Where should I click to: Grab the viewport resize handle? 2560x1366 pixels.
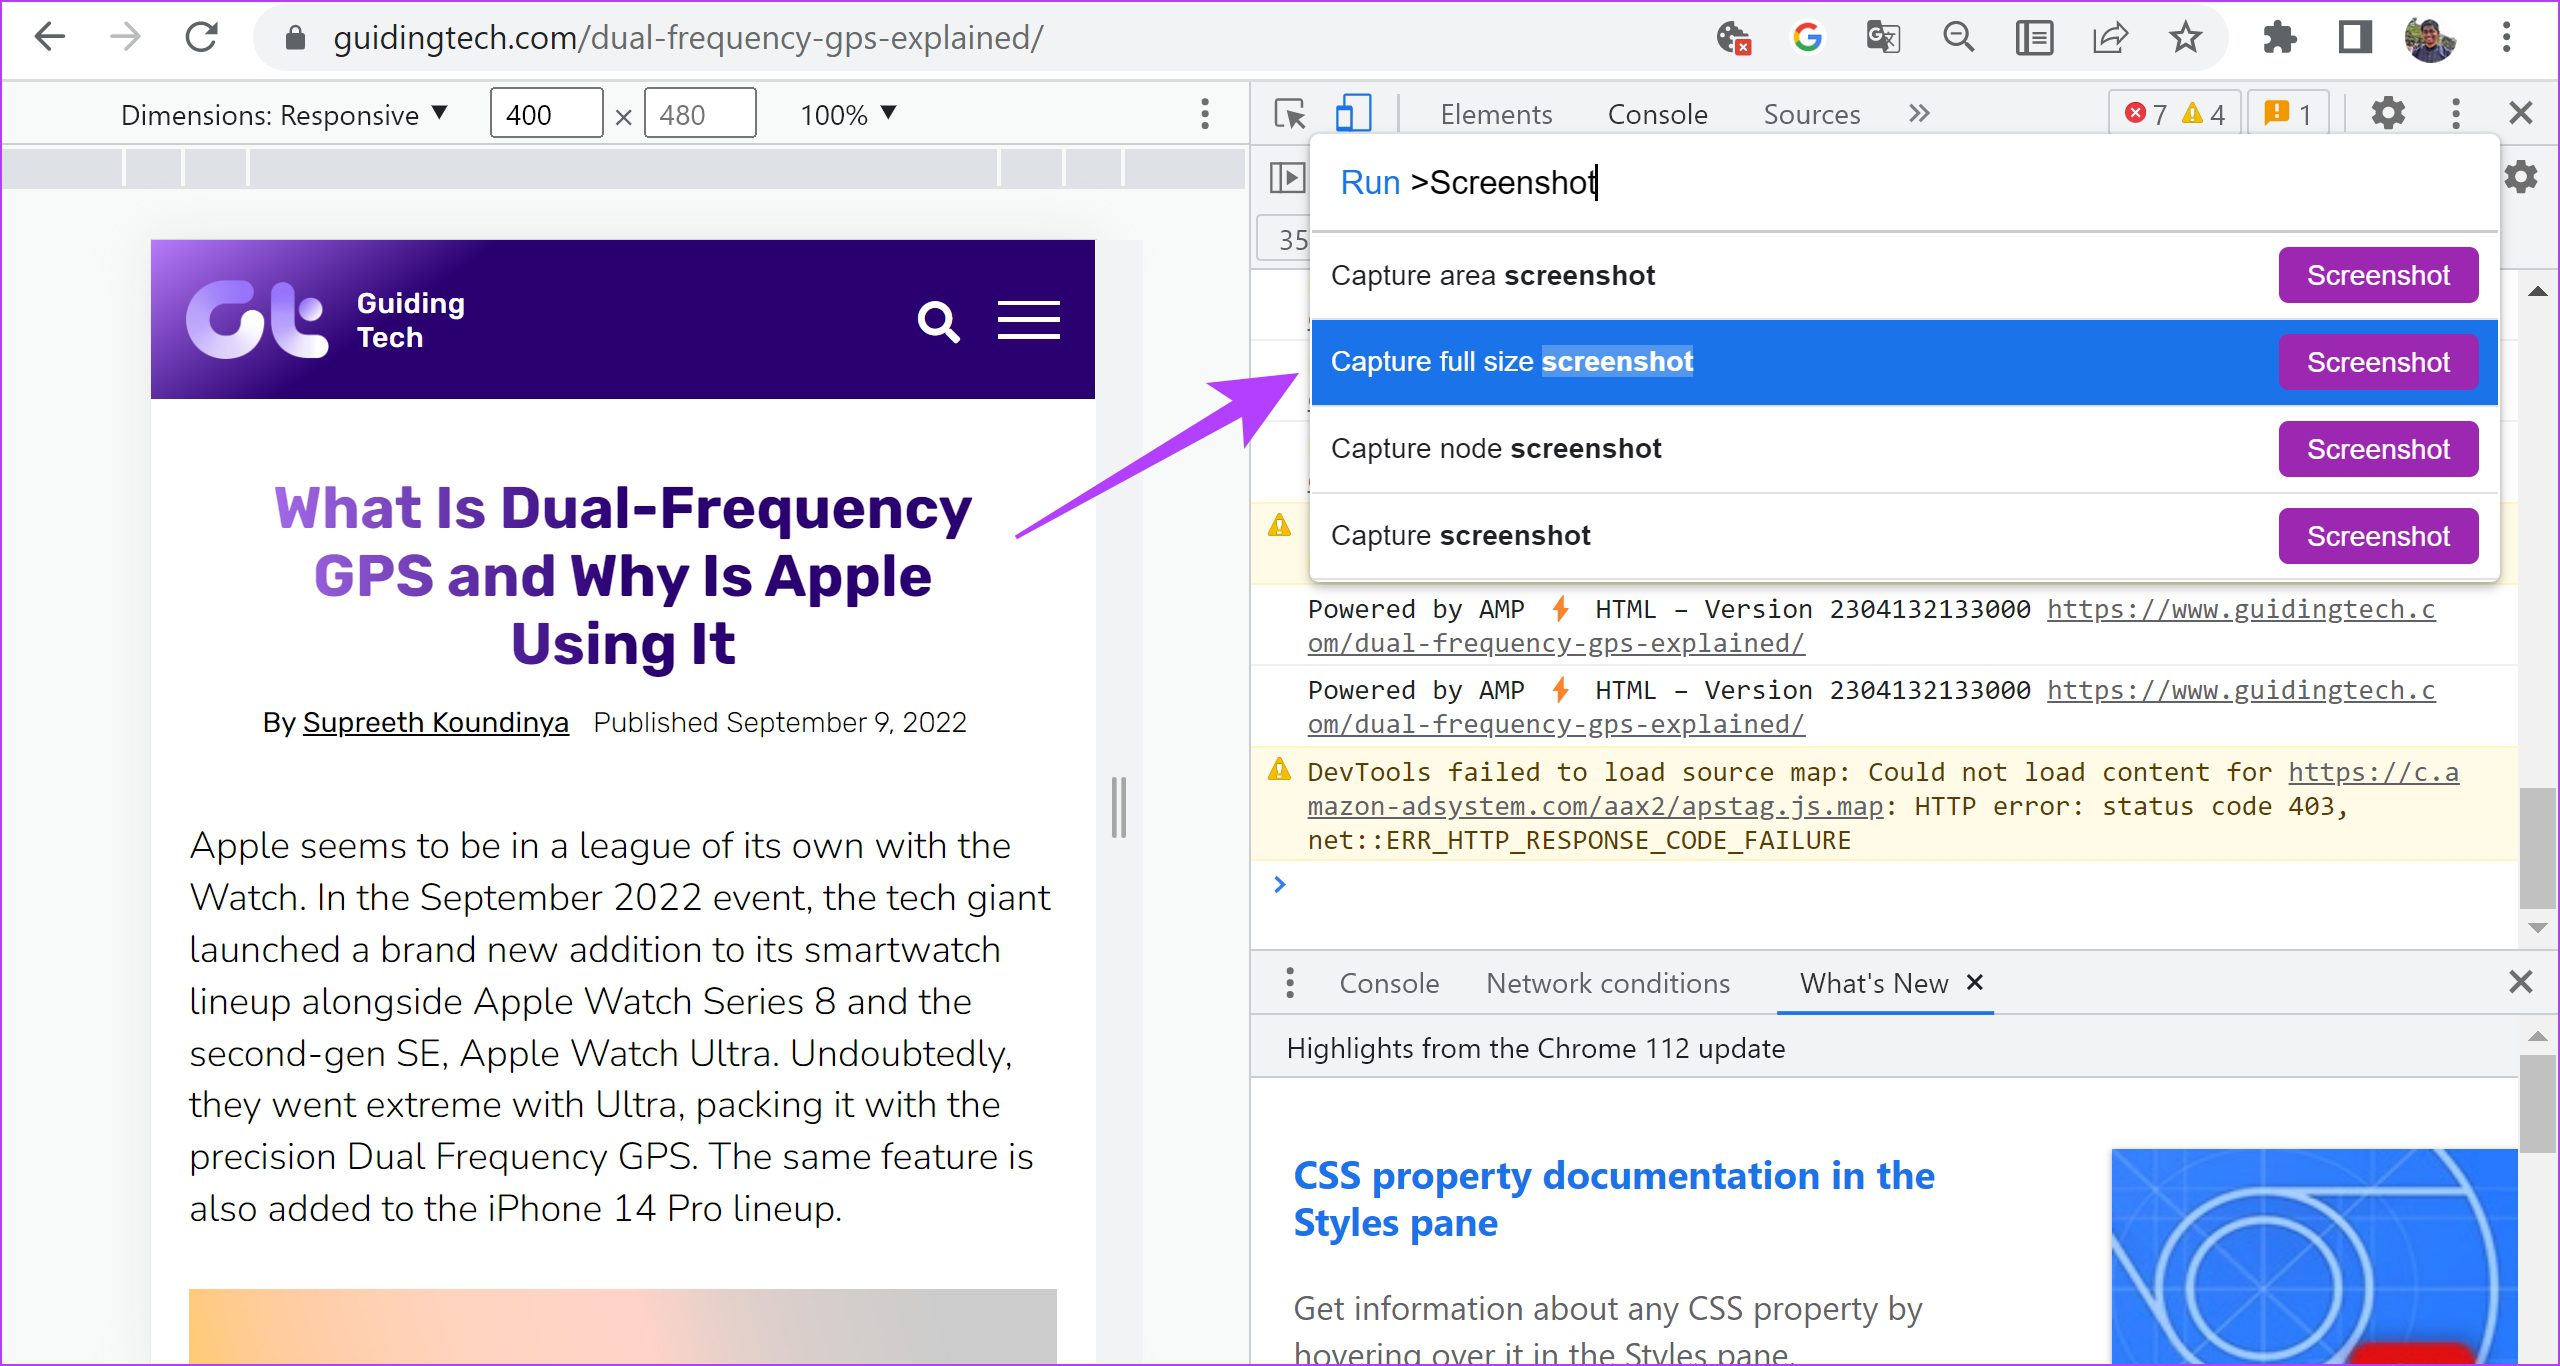point(1118,807)
